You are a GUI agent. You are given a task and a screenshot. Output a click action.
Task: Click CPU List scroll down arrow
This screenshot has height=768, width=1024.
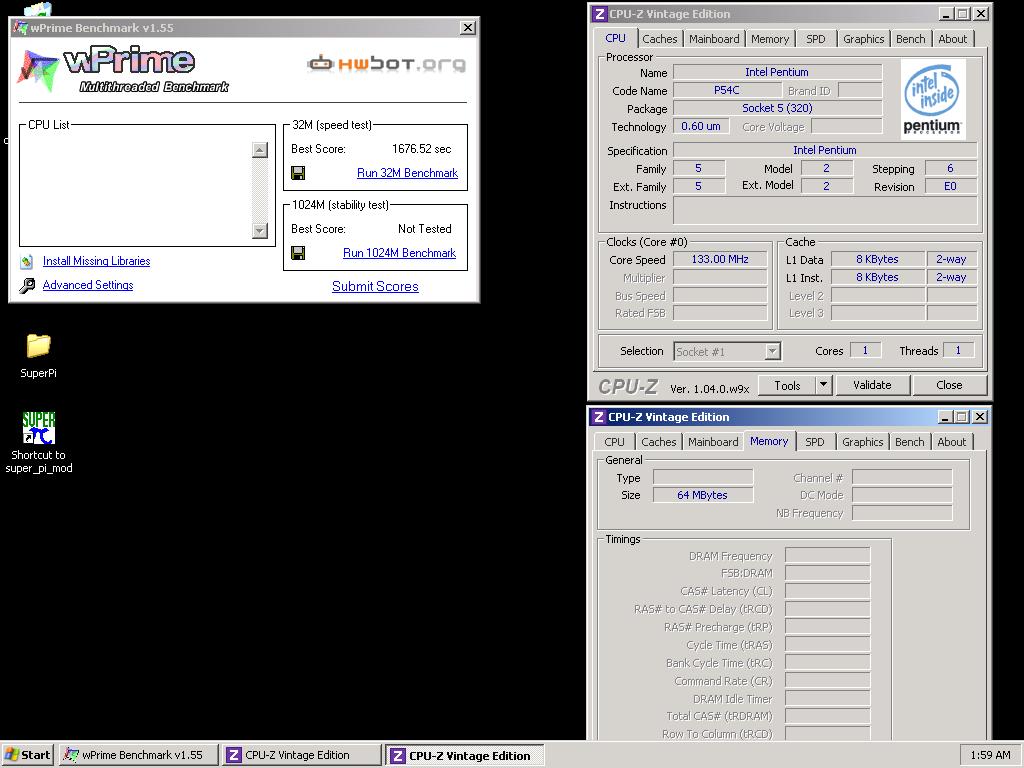click(x=260, y=231)
